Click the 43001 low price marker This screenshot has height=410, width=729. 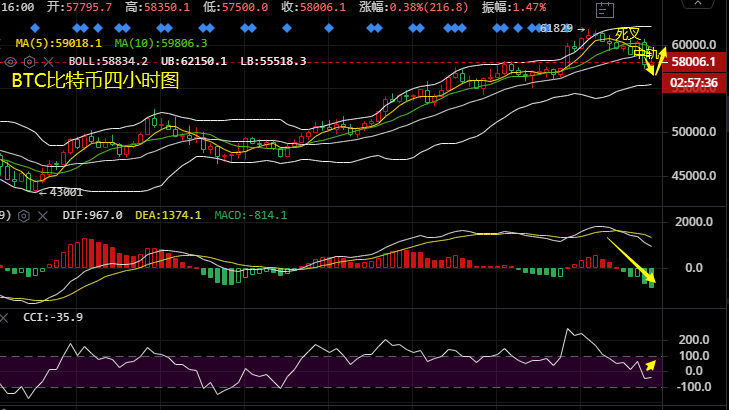65,191
